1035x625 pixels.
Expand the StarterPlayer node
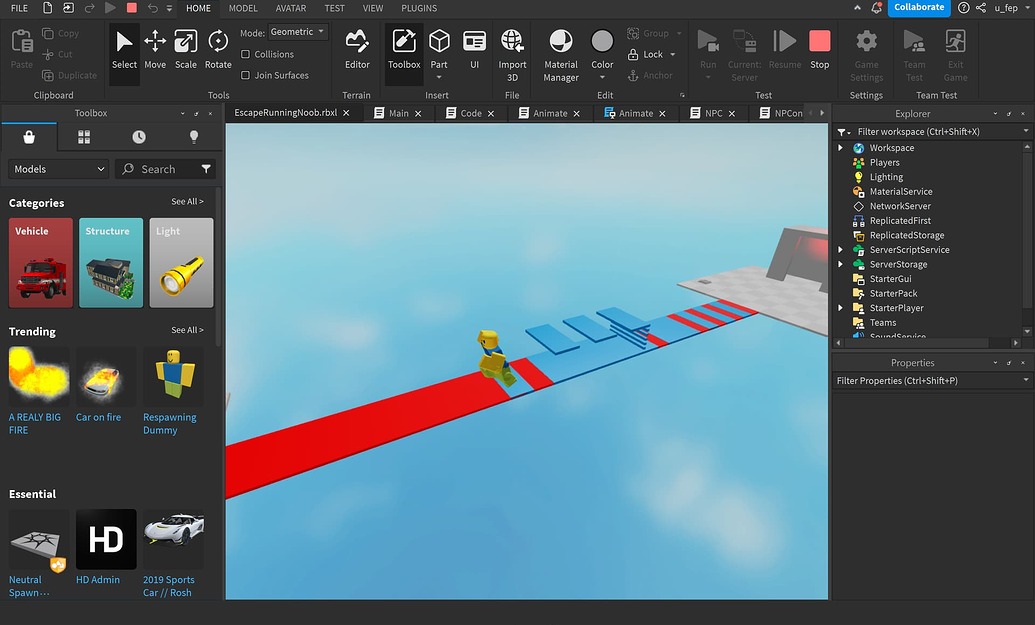pos(840,308)
